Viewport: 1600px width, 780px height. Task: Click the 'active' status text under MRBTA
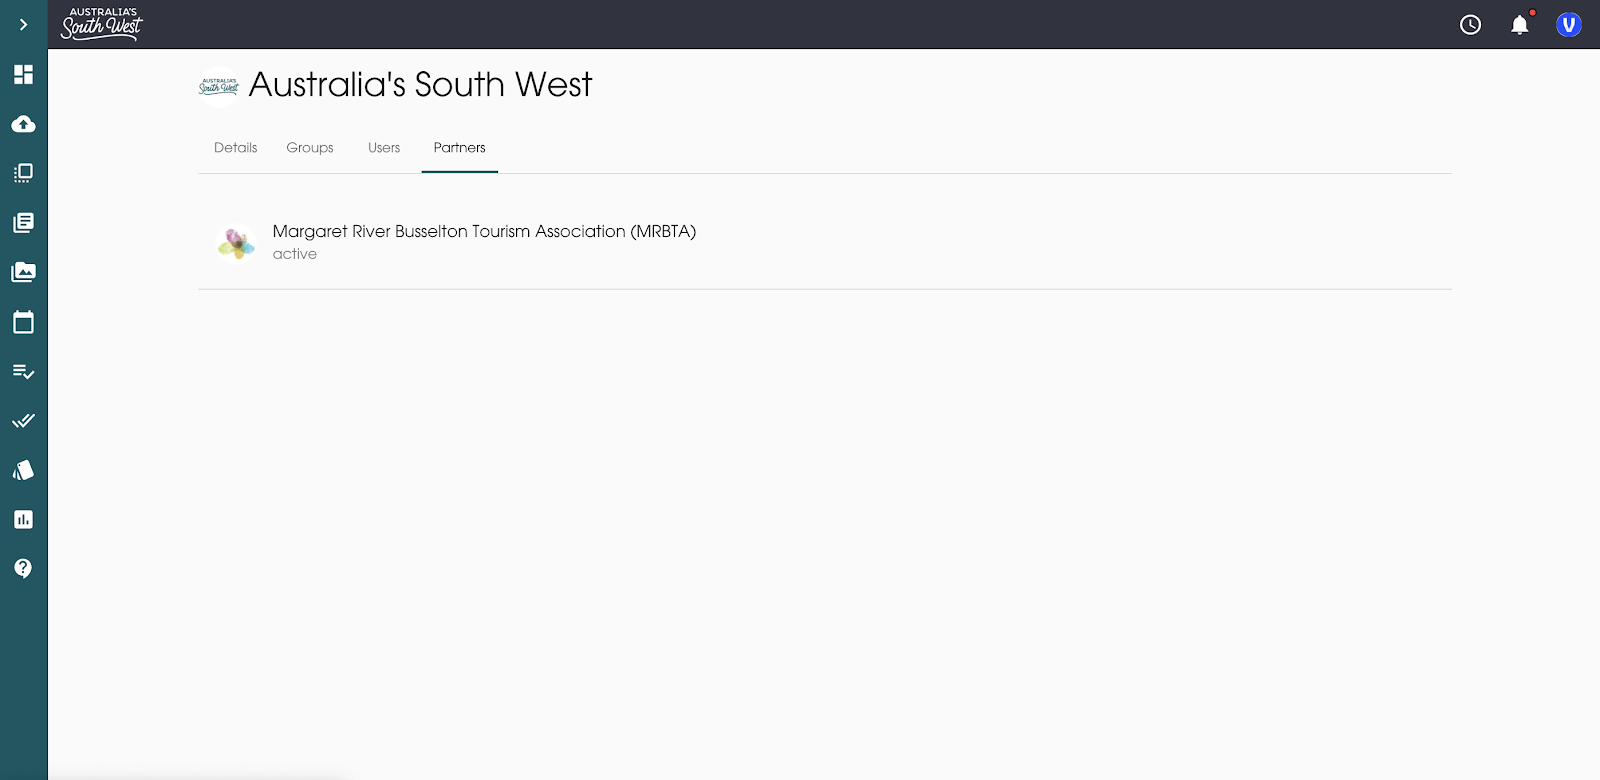coord(295,254)
